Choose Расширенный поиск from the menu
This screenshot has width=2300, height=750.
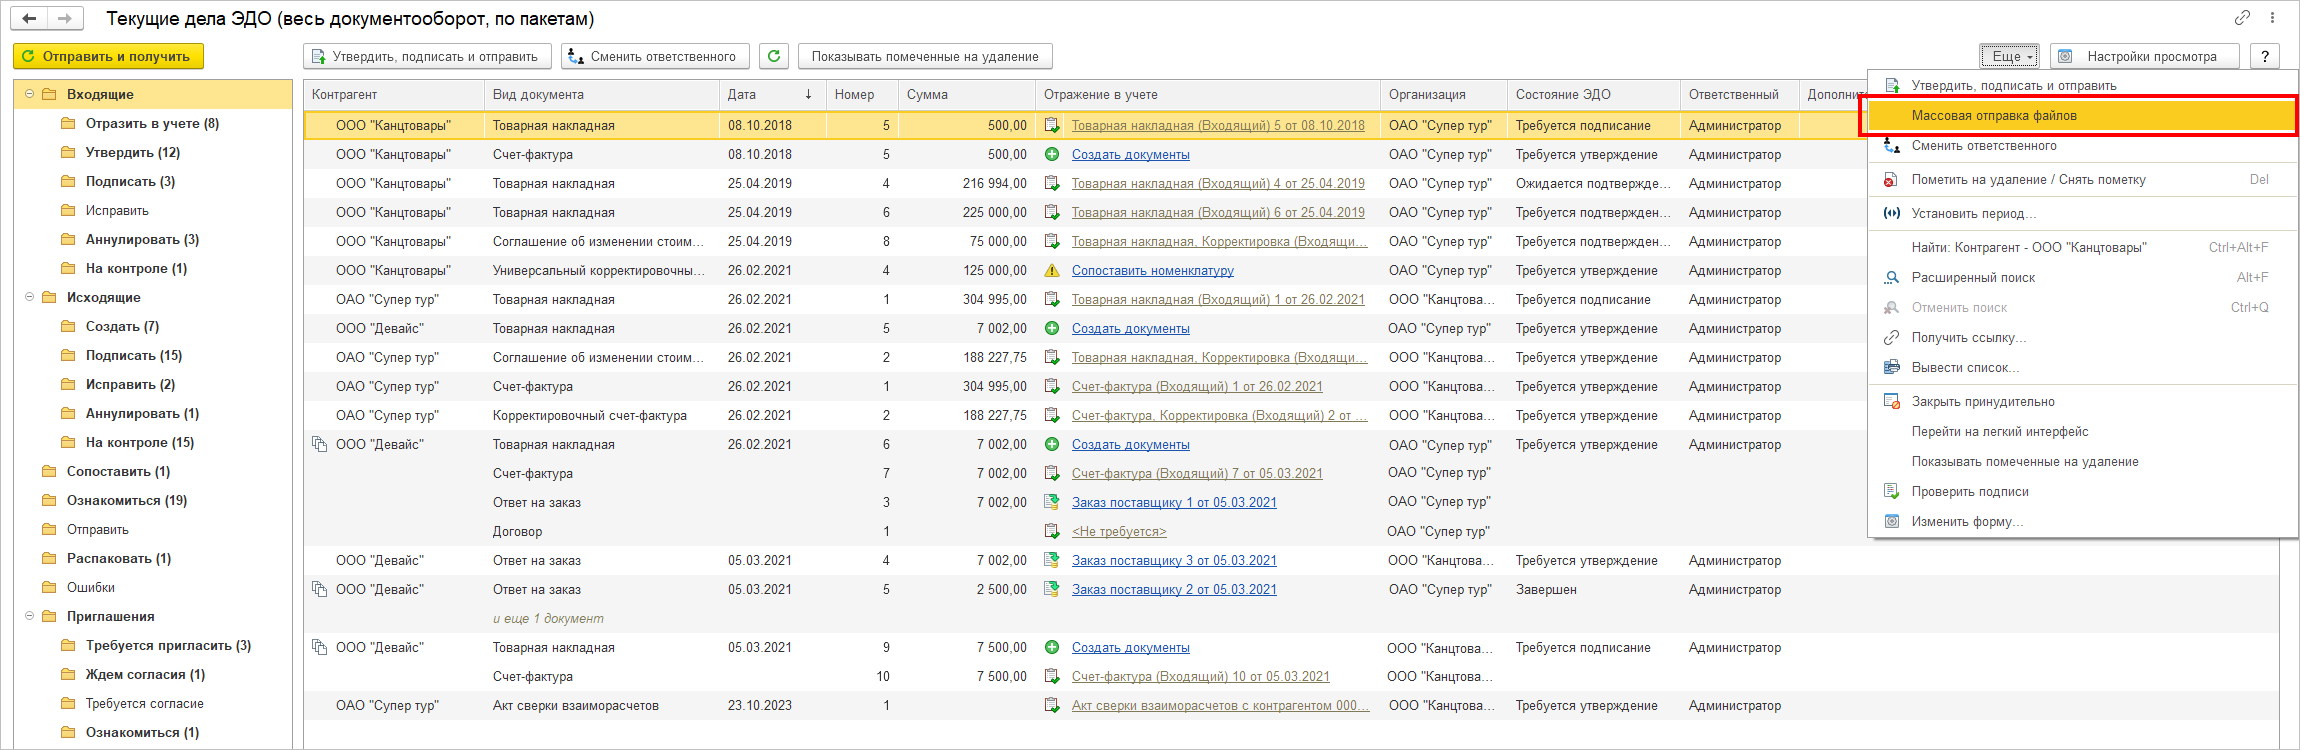point(1972,278)
